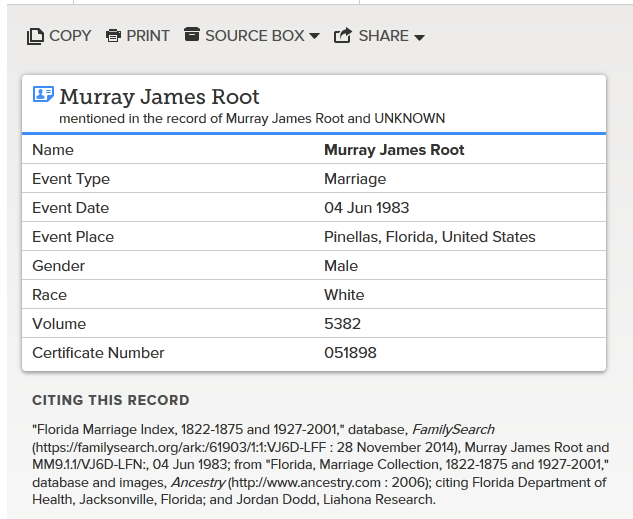Click SHARE text label

(x=384, y=36)
